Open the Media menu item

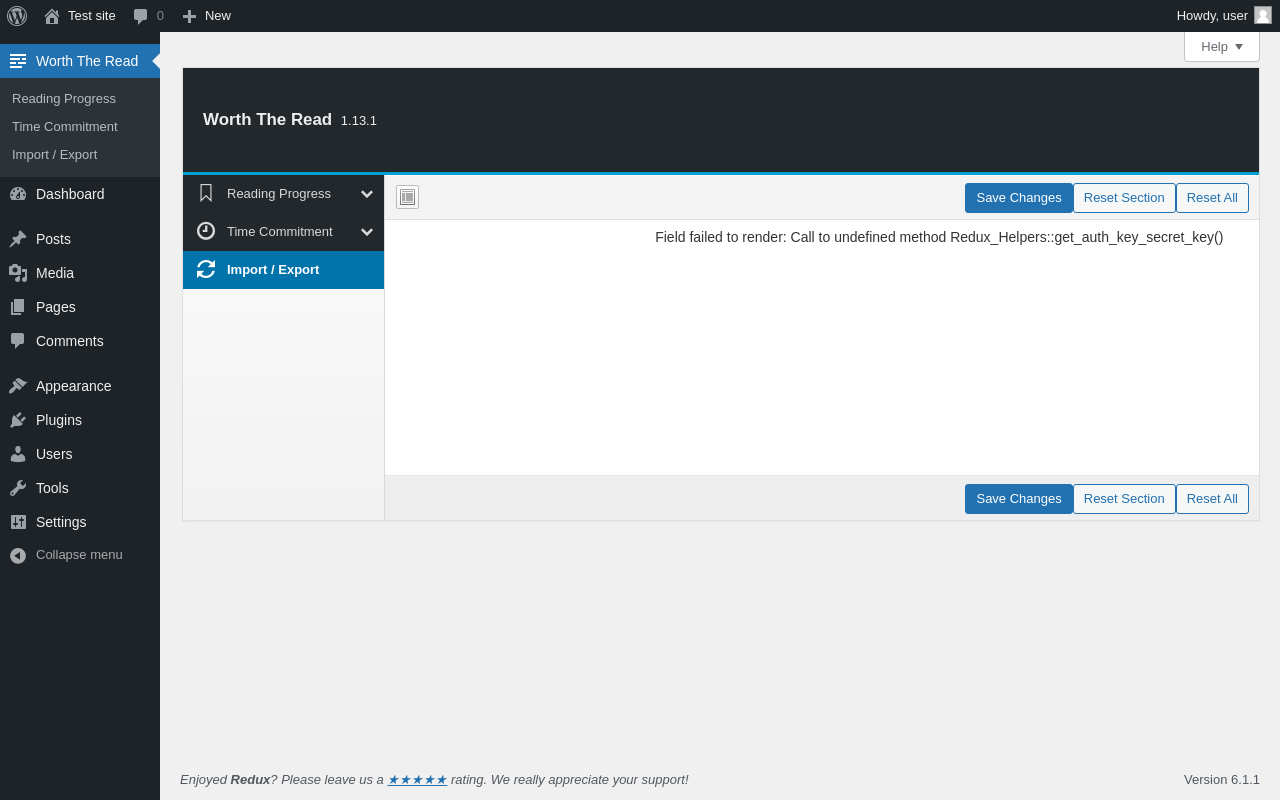(x=80, y=273)
